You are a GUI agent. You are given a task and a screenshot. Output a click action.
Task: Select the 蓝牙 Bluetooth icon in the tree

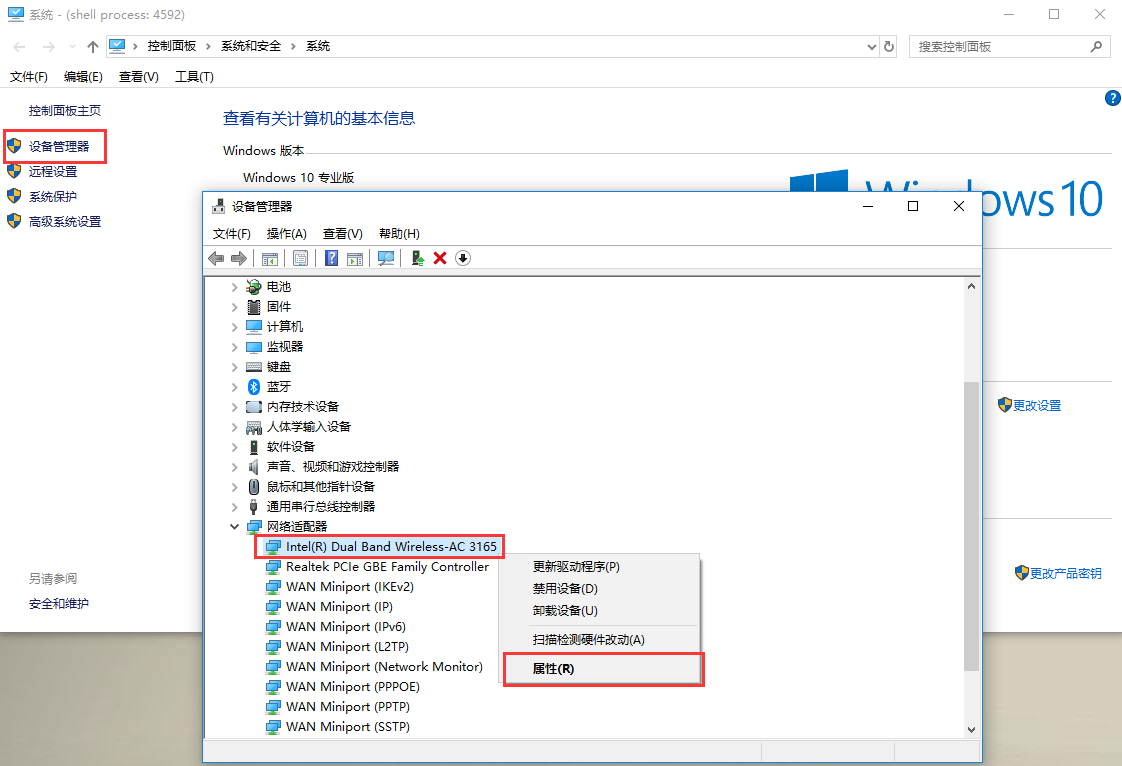point(253,387)
